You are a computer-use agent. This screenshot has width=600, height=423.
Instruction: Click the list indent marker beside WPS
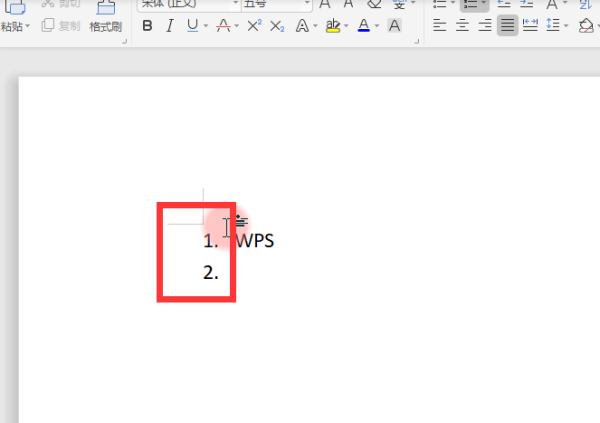coord(241,220)
